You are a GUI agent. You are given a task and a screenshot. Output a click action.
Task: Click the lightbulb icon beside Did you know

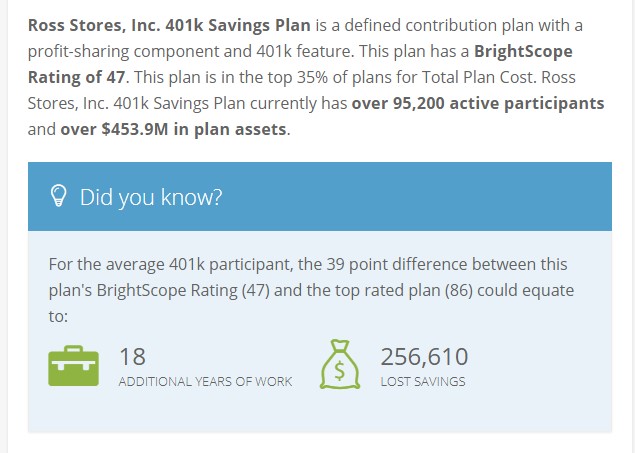pyautogui.click(x=59, y=197)
